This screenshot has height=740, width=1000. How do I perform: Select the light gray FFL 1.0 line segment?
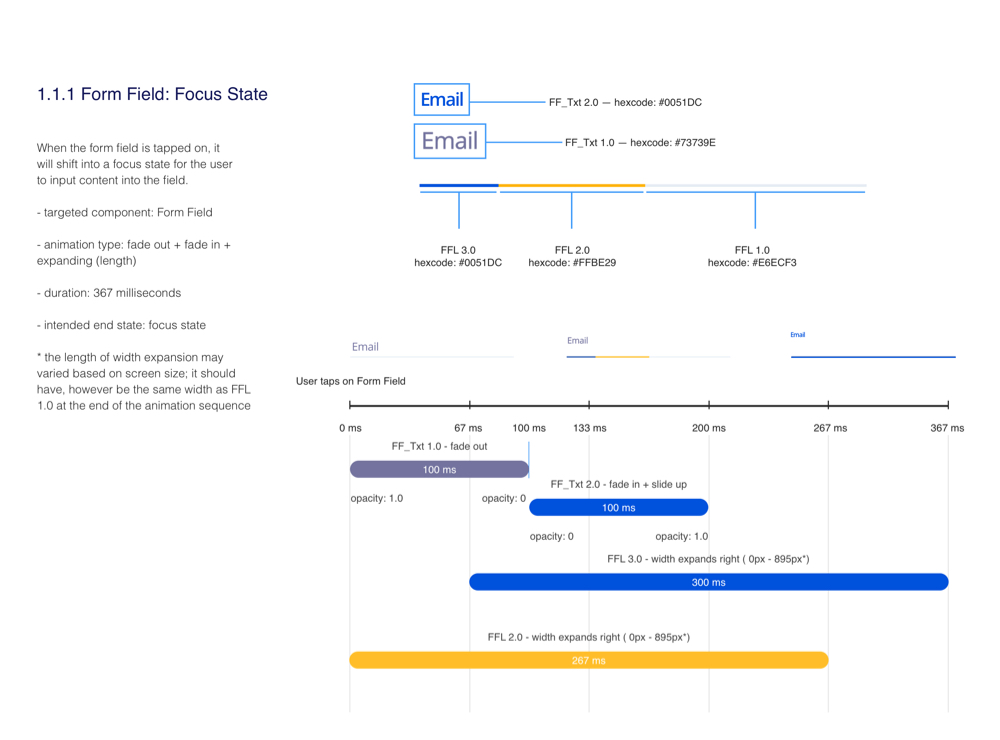(755, 185)
